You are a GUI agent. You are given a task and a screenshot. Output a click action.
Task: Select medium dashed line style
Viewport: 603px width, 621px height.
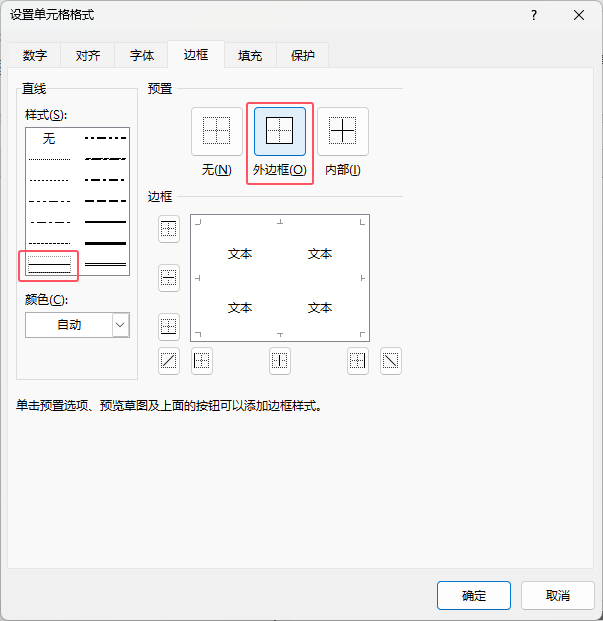pos(105,201)
